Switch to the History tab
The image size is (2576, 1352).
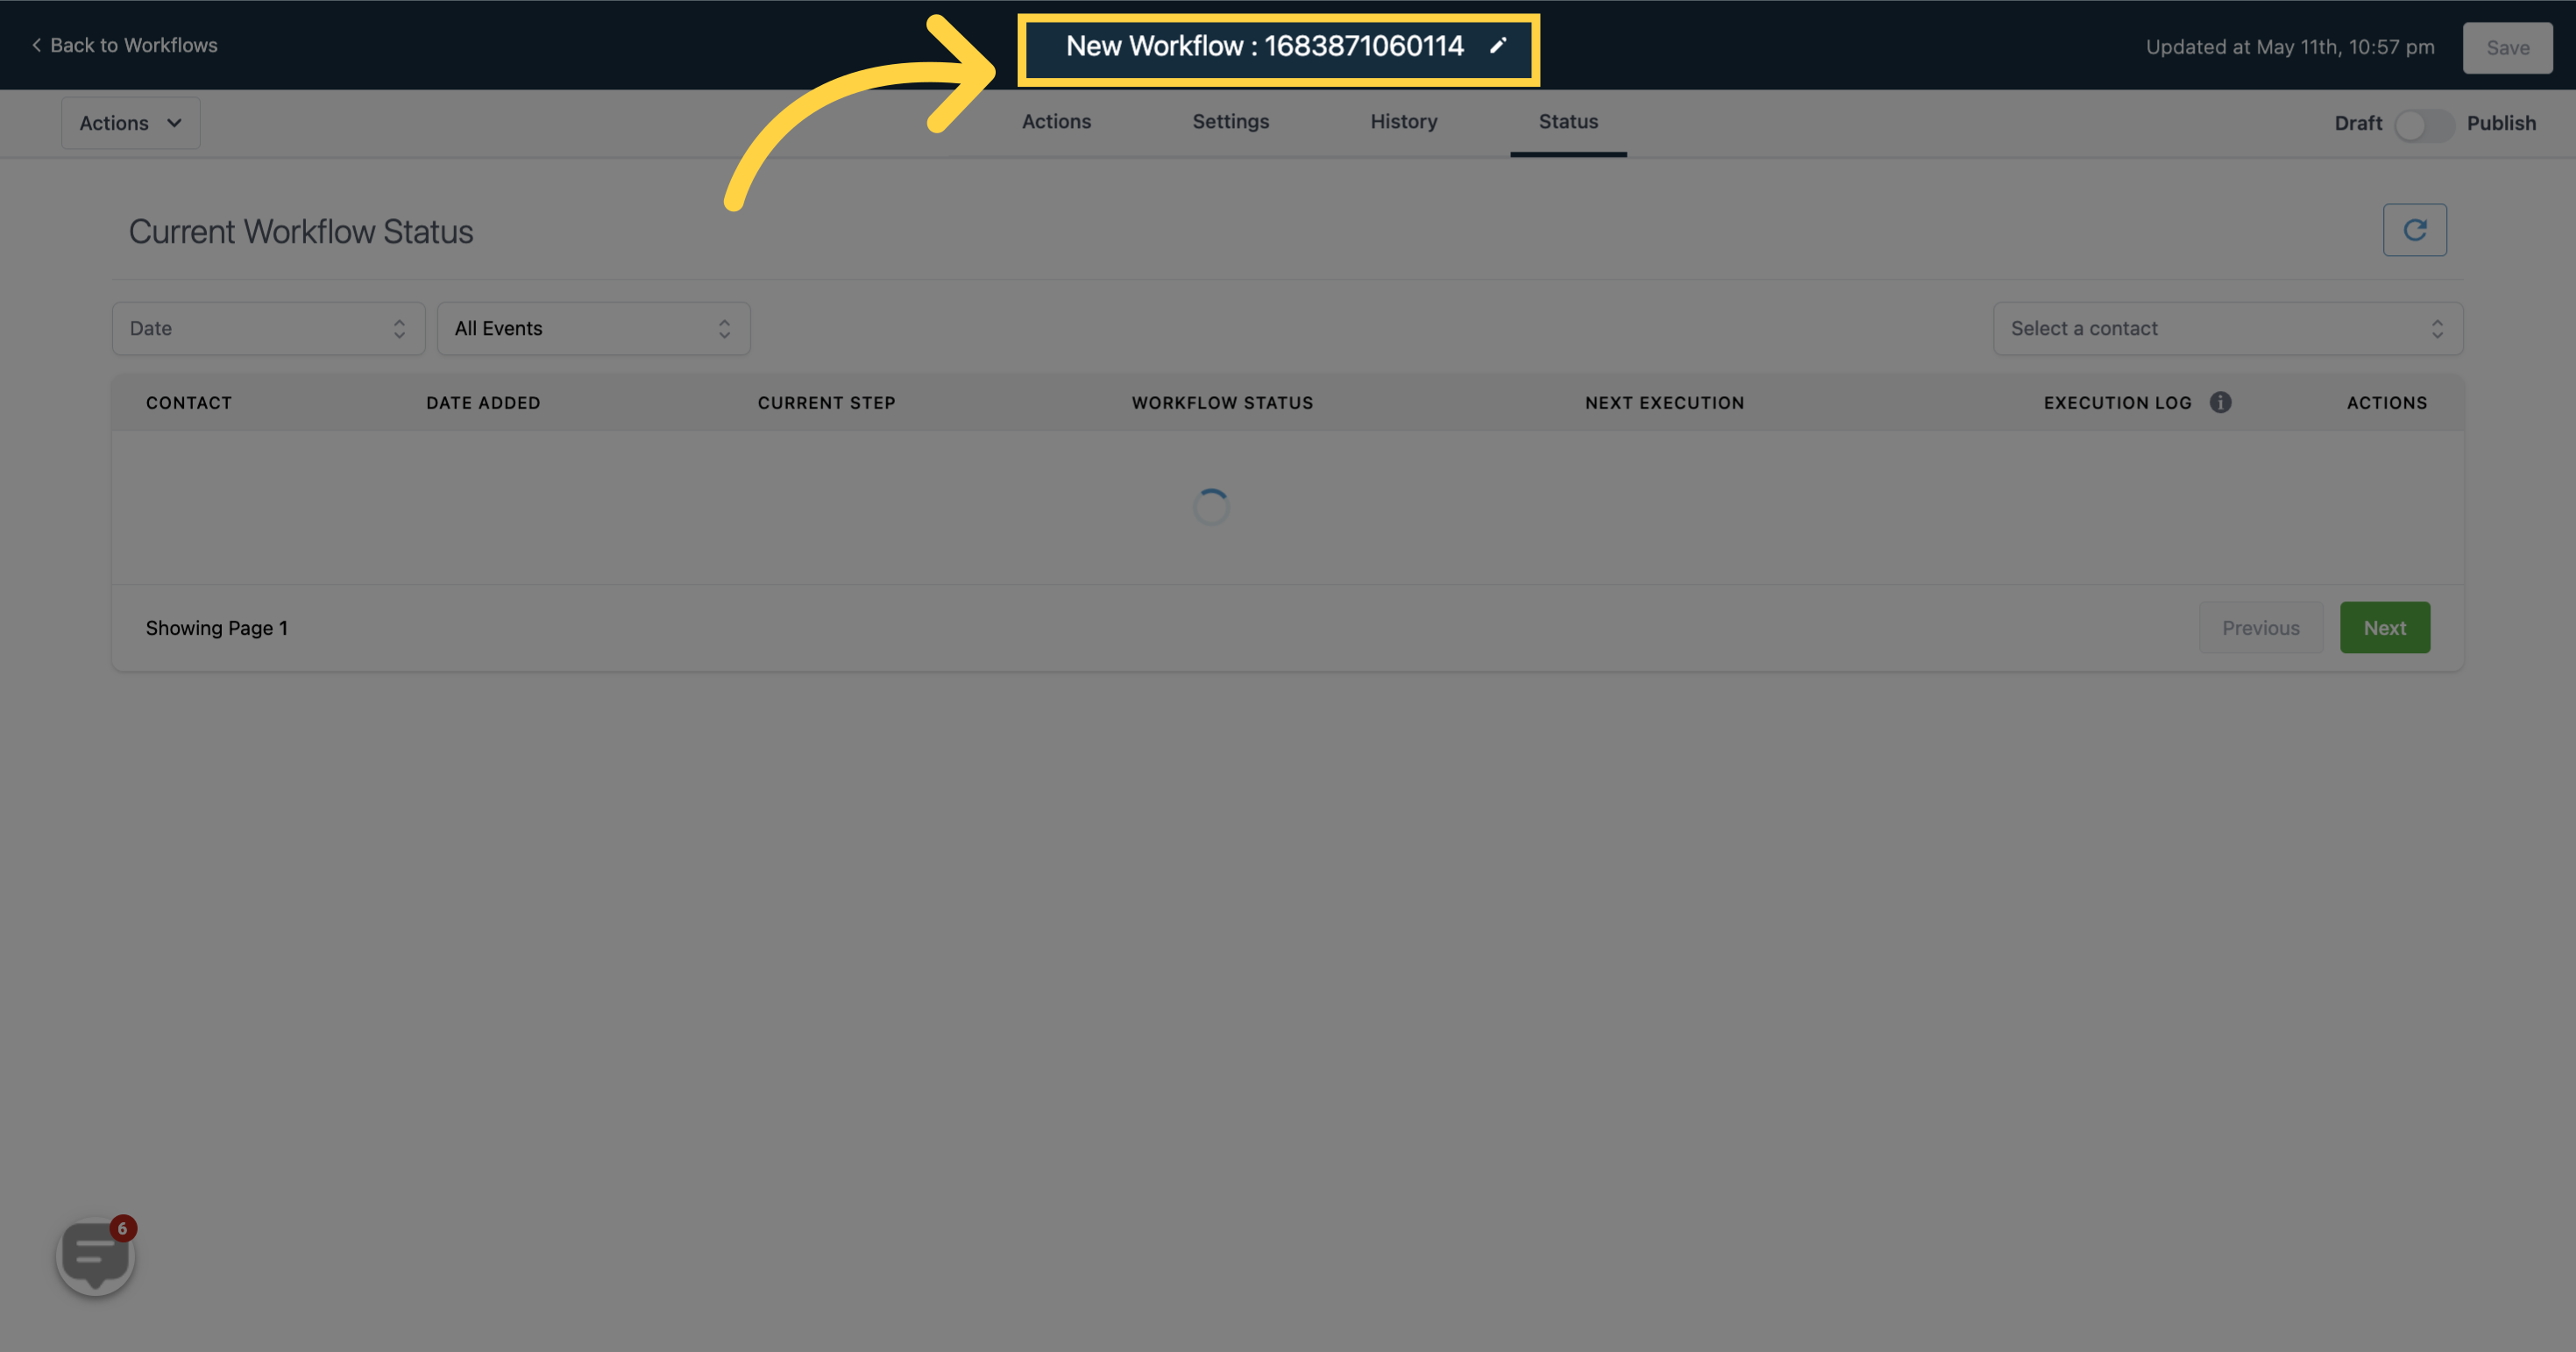click(1404, 121)
